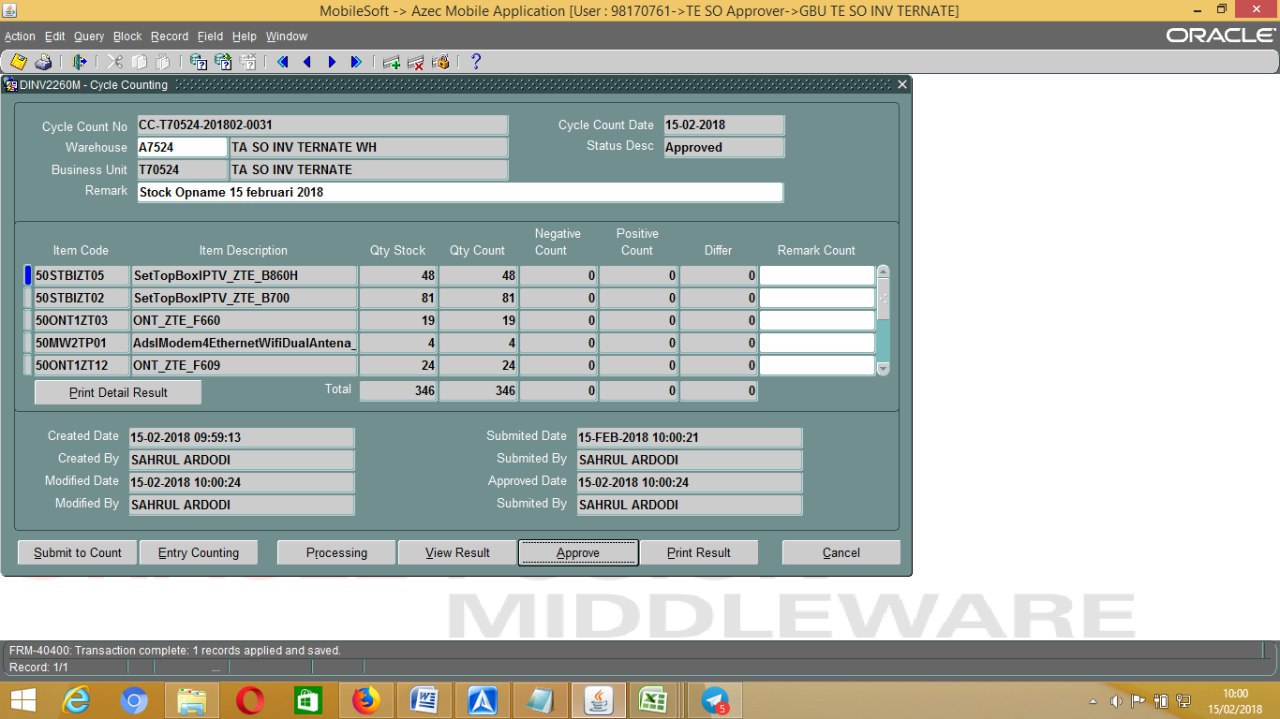1280x719 pixels.
Task: Click the Warehouse code field A7524
Action: coord(182,148)
